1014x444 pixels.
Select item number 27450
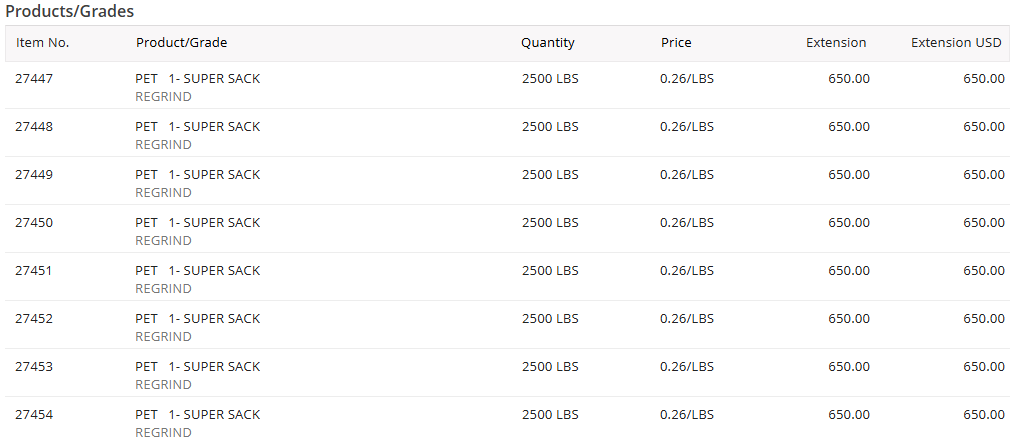click(x=34, y=223)
